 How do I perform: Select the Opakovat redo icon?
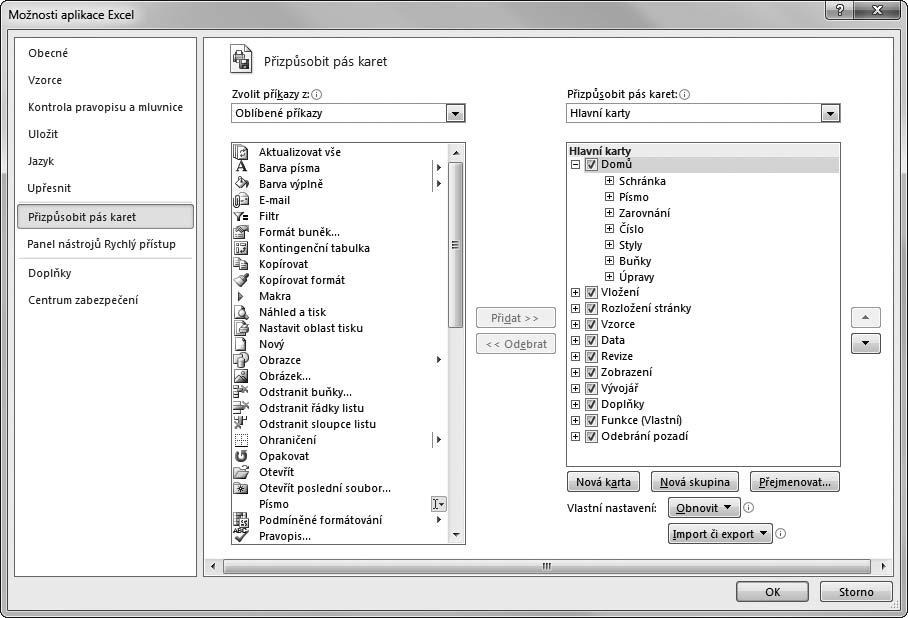[x=241, y=456]
